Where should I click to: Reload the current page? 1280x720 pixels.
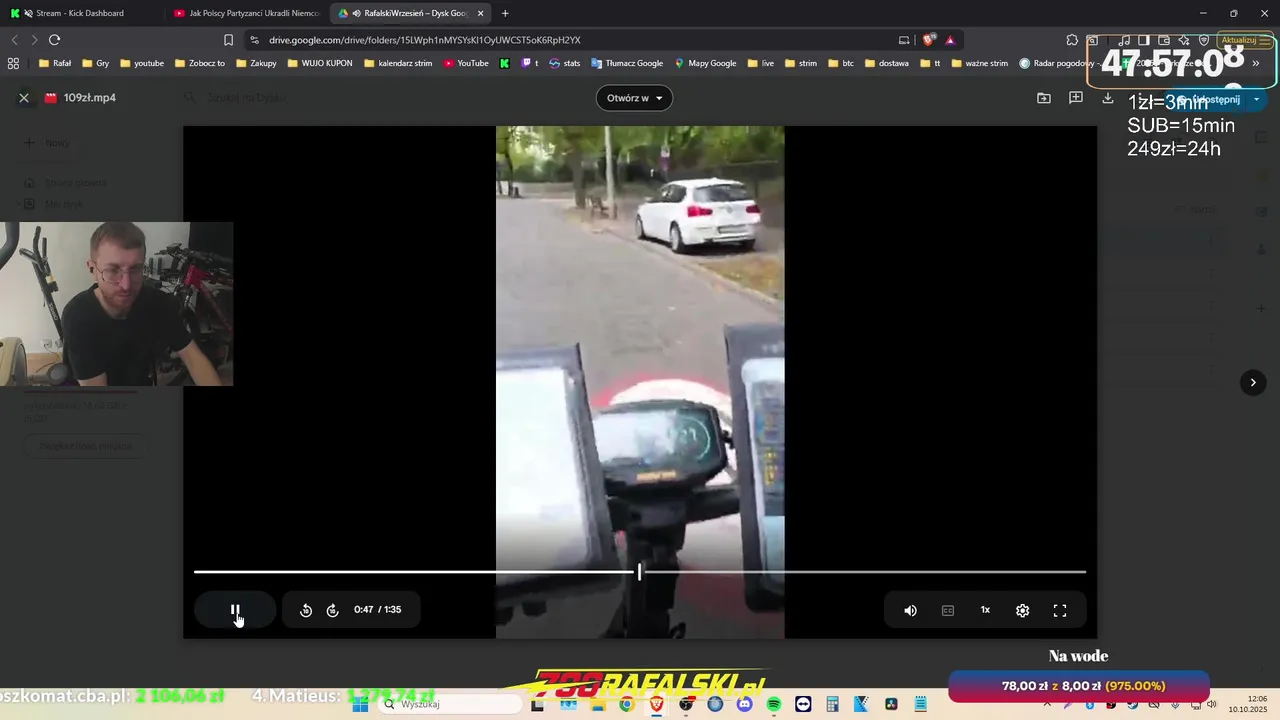tap(55, 40)
